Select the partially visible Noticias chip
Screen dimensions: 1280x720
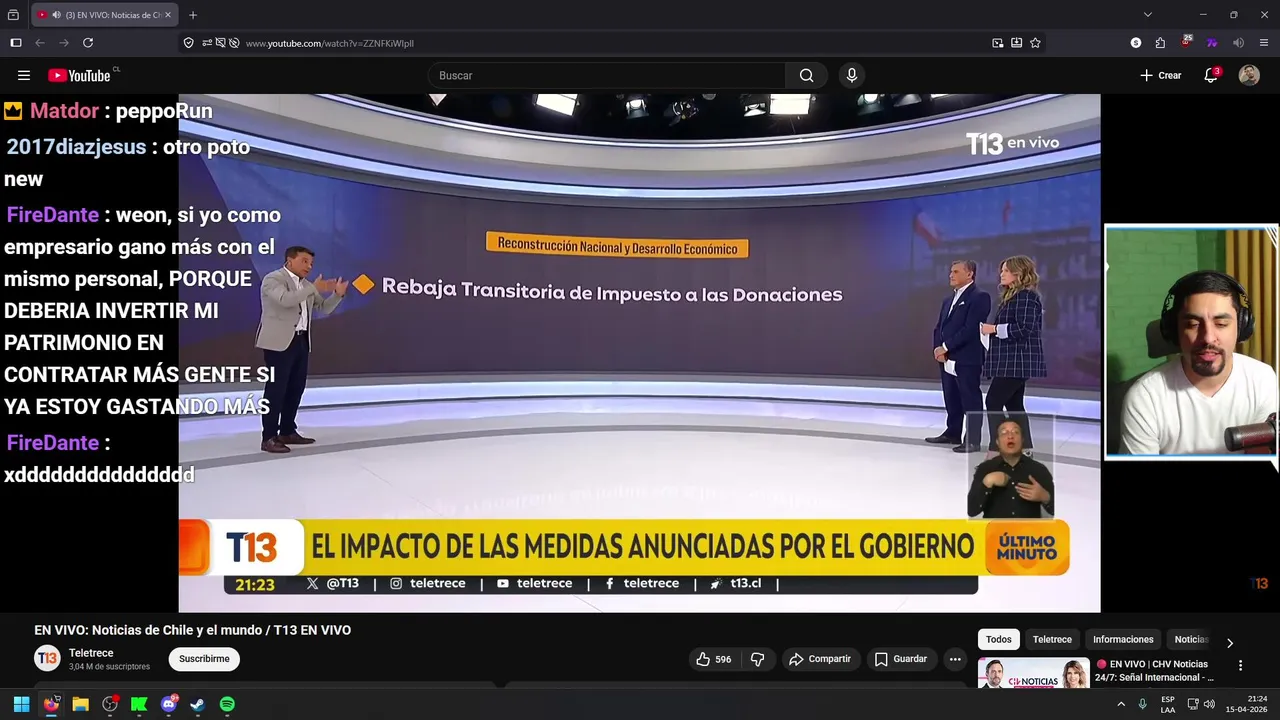[1190, 639]
